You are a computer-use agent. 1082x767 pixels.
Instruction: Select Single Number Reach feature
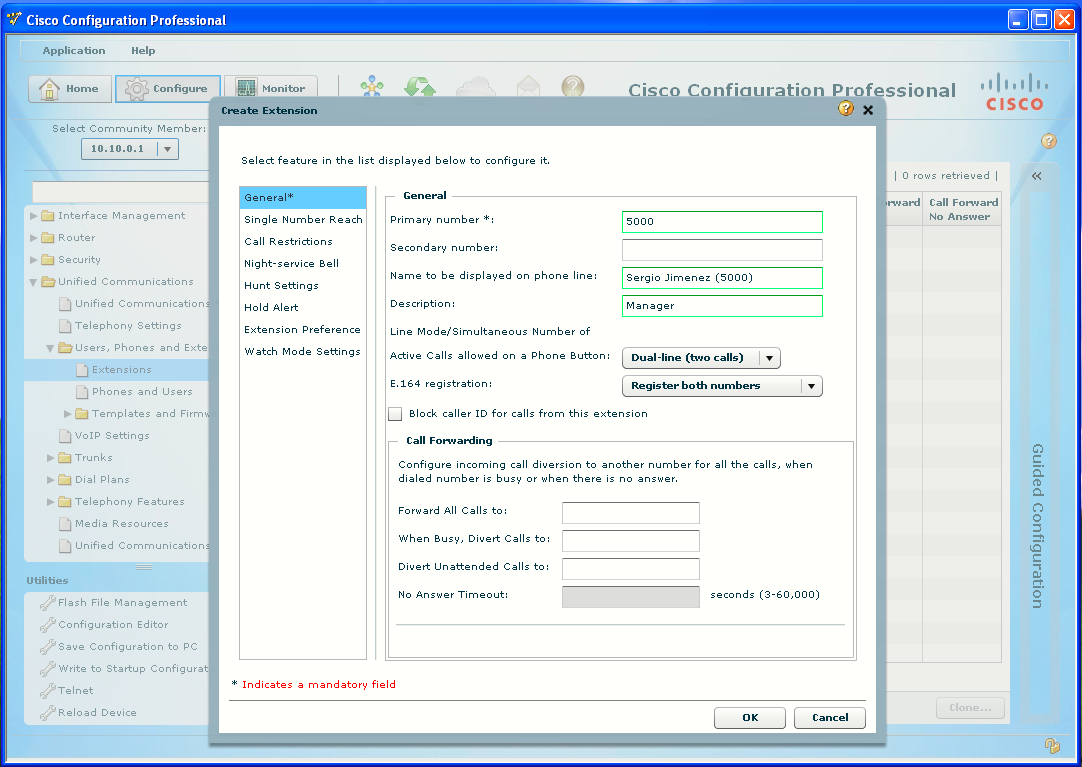pos(303,219)
